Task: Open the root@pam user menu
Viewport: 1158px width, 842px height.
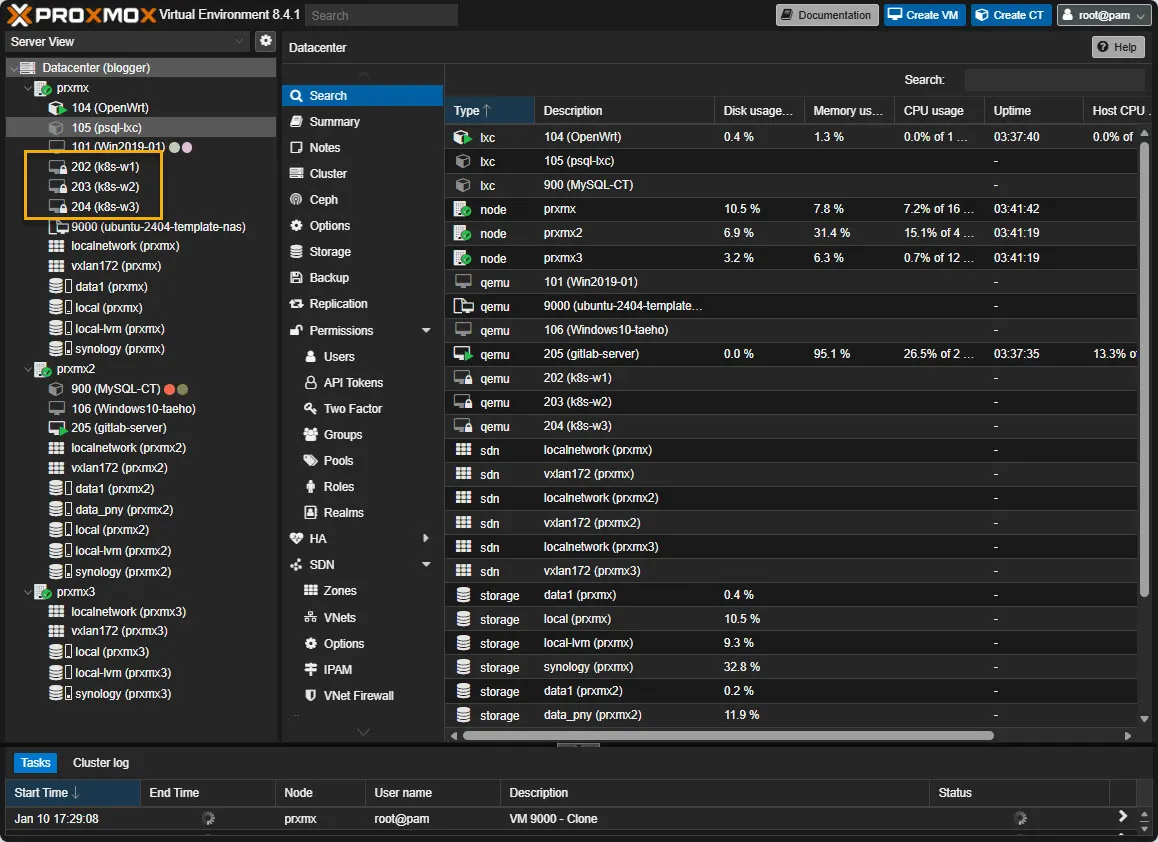Action: (1103, 15)
